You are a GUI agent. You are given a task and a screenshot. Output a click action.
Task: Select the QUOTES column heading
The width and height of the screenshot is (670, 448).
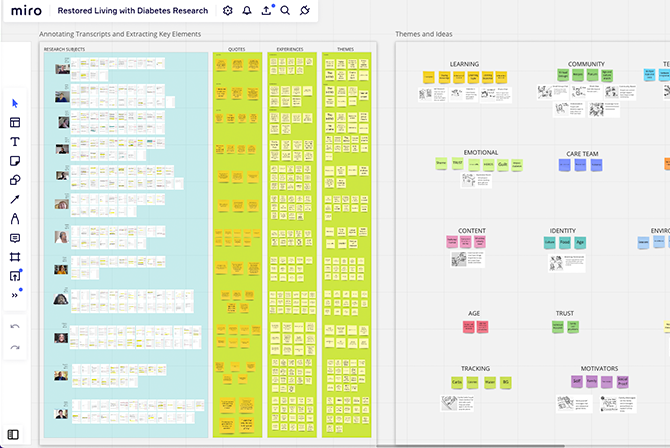click(237, 49)
